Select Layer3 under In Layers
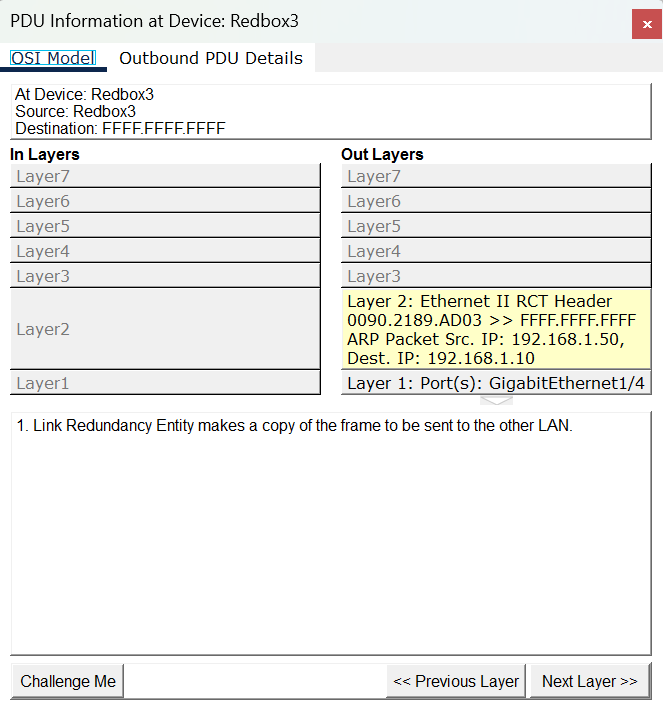This screenshot has width=663, height=721. coord(165,276)
